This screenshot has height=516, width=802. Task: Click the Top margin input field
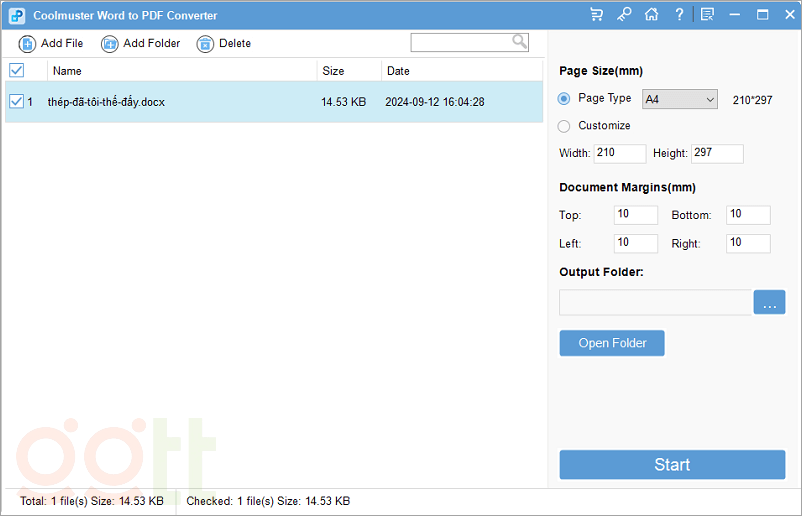tap(636, 215)
